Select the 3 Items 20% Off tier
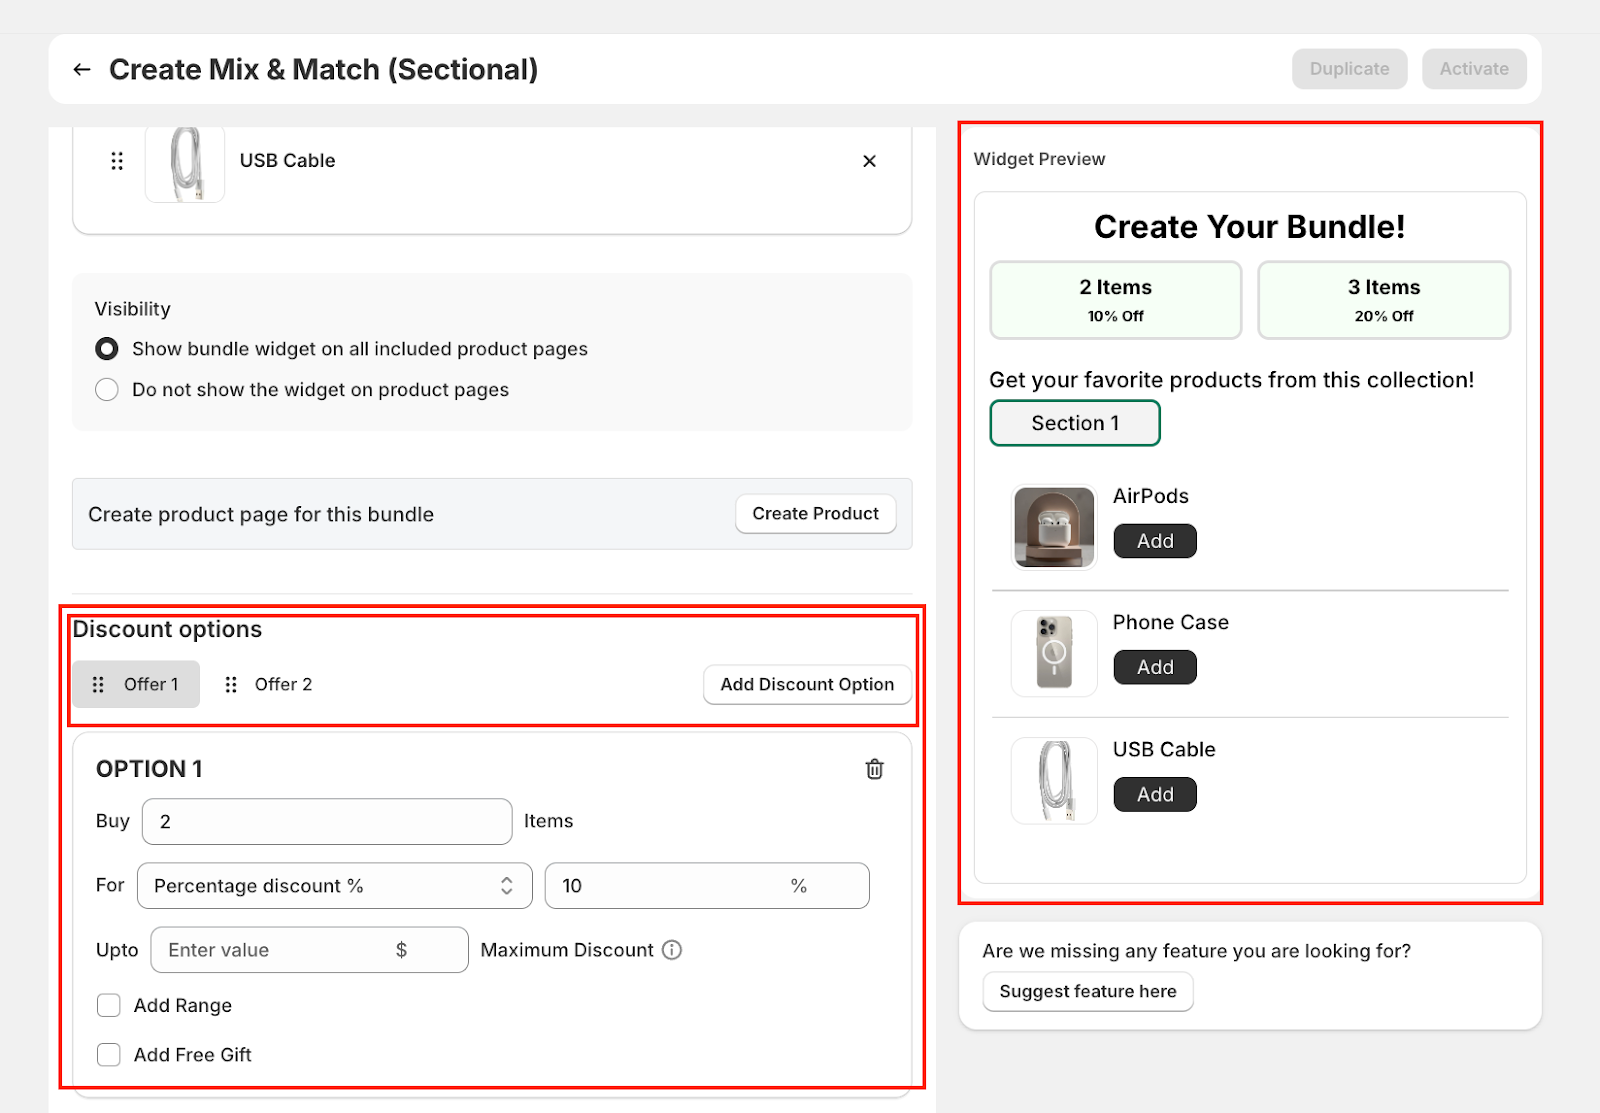The height and width of the screenshot is (1113, 1600). 1383,300
